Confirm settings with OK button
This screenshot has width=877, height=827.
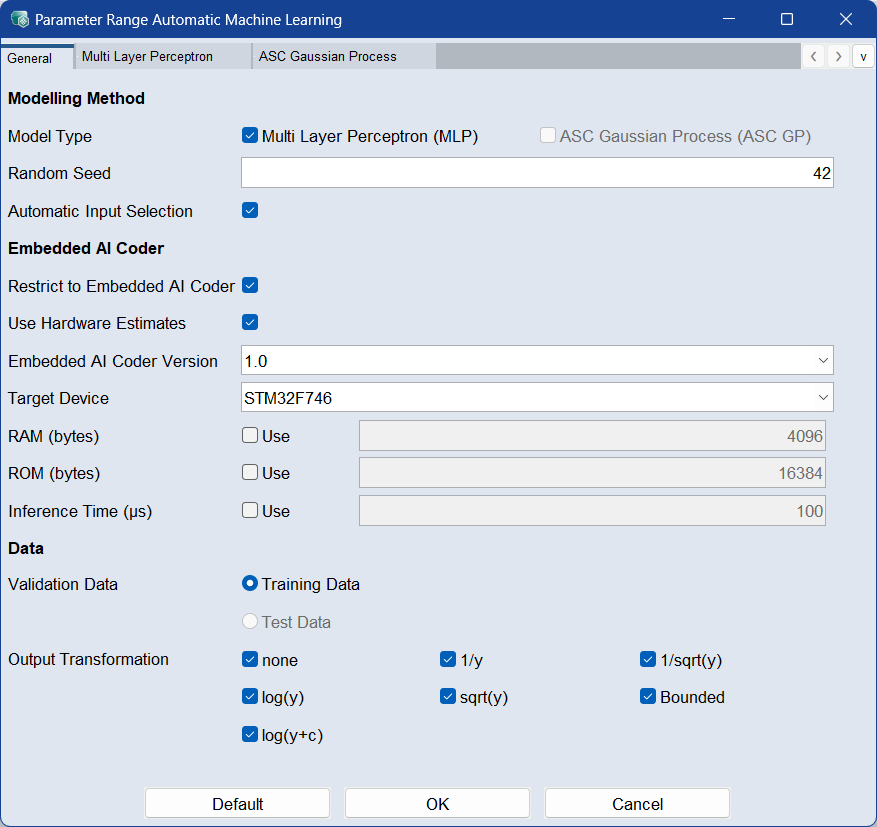coord(437,804)
